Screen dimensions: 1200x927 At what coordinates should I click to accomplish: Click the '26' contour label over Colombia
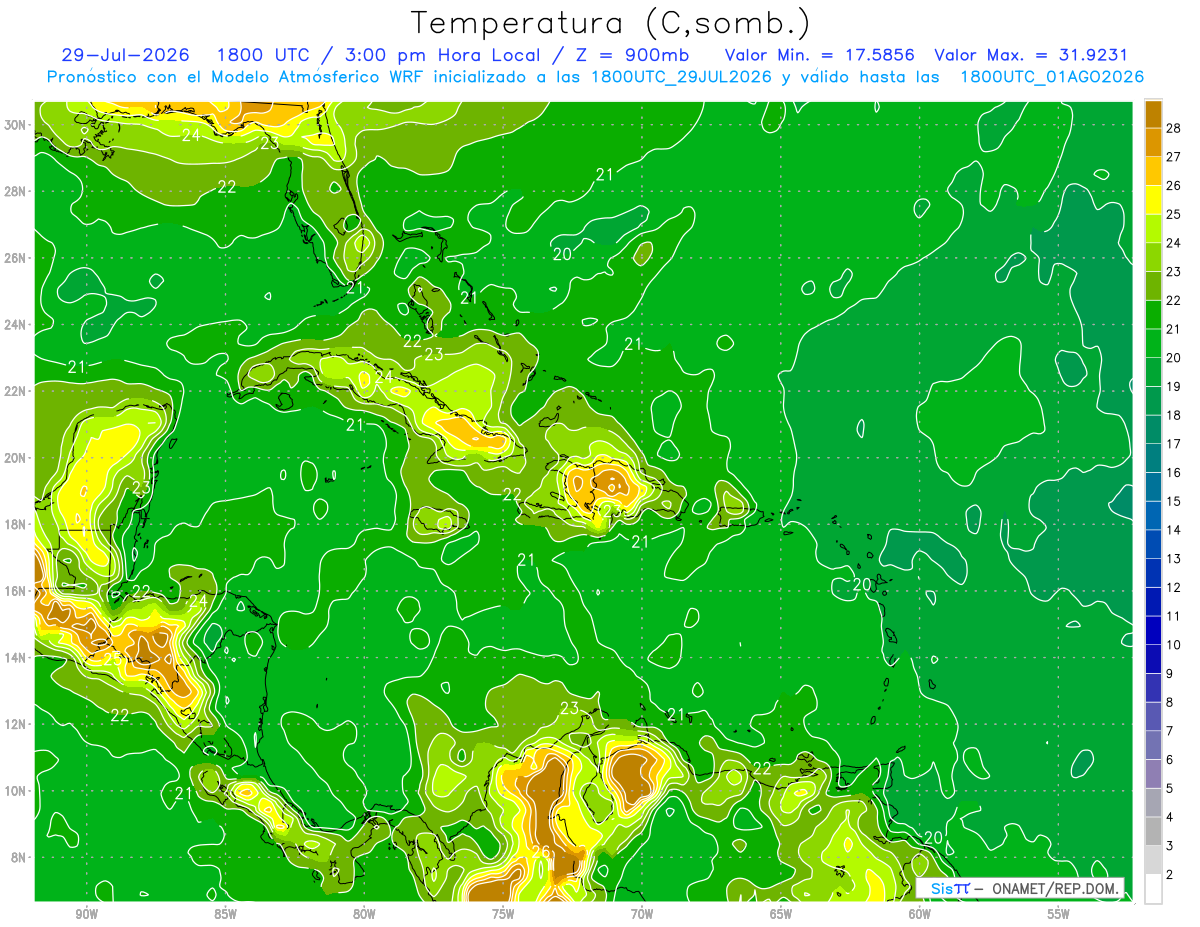click(541, 852)
